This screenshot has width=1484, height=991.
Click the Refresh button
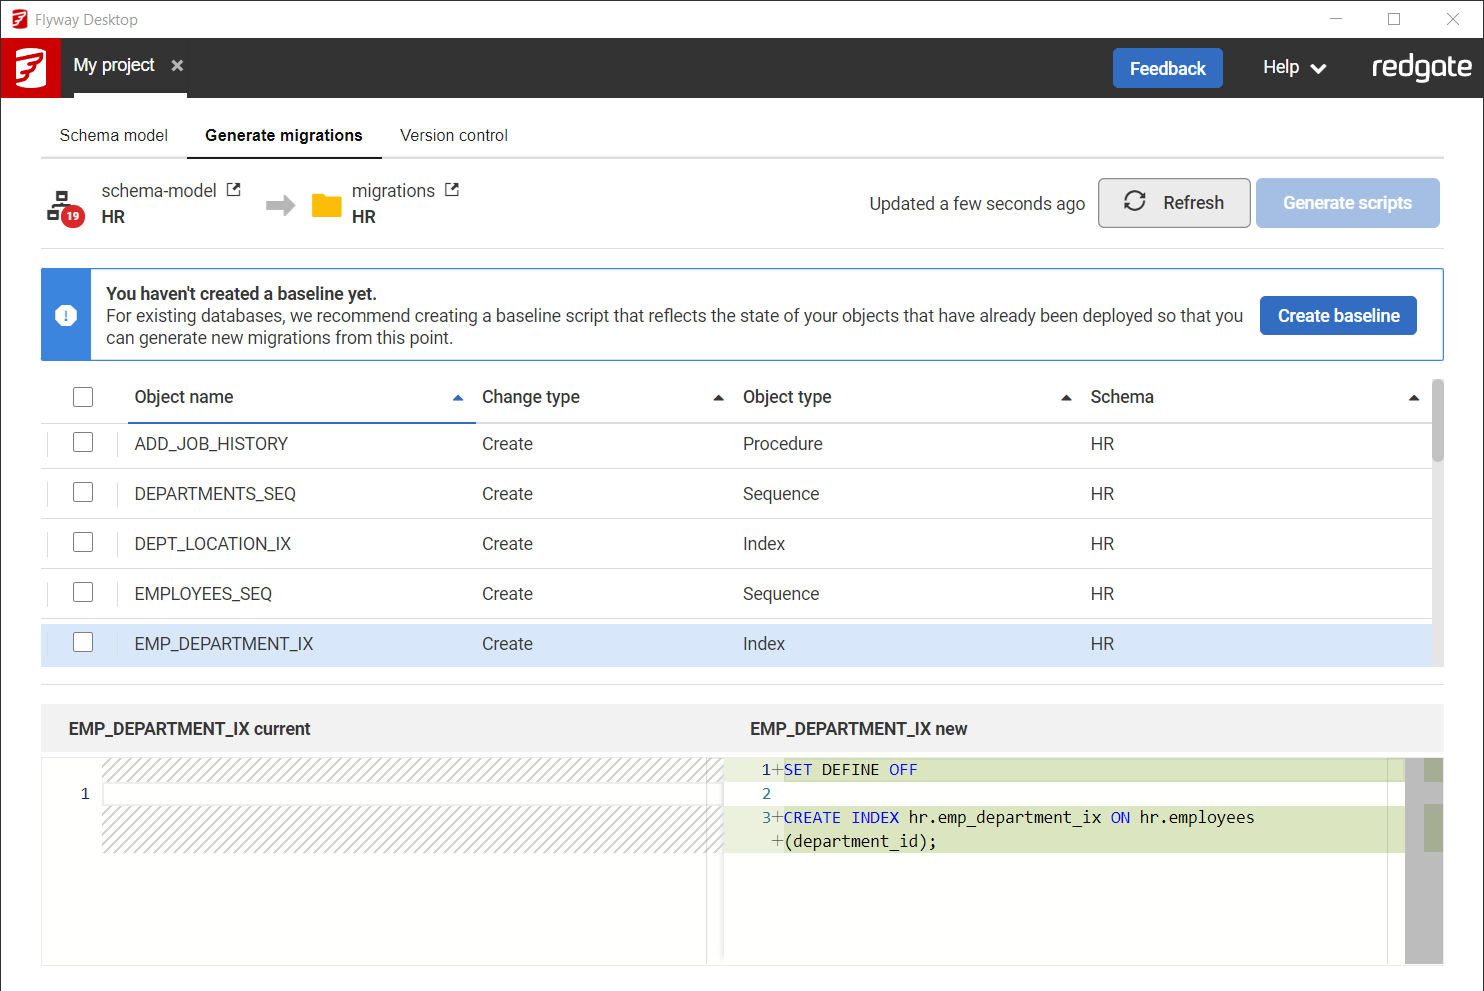coord(1174,203)
